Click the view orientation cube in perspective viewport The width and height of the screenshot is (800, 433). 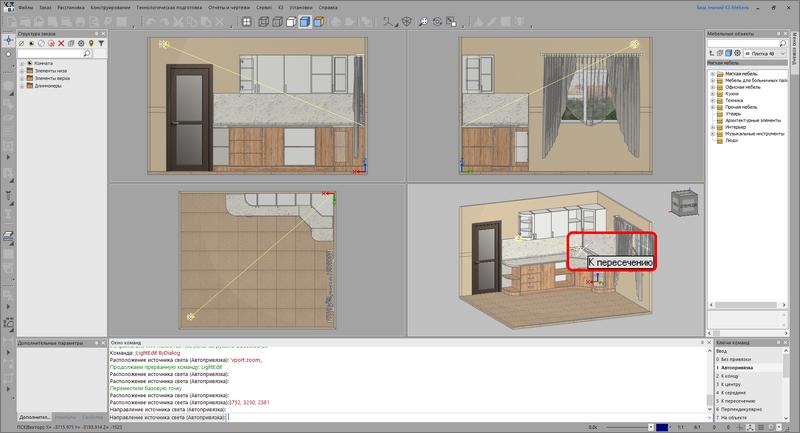coord(684,202)
